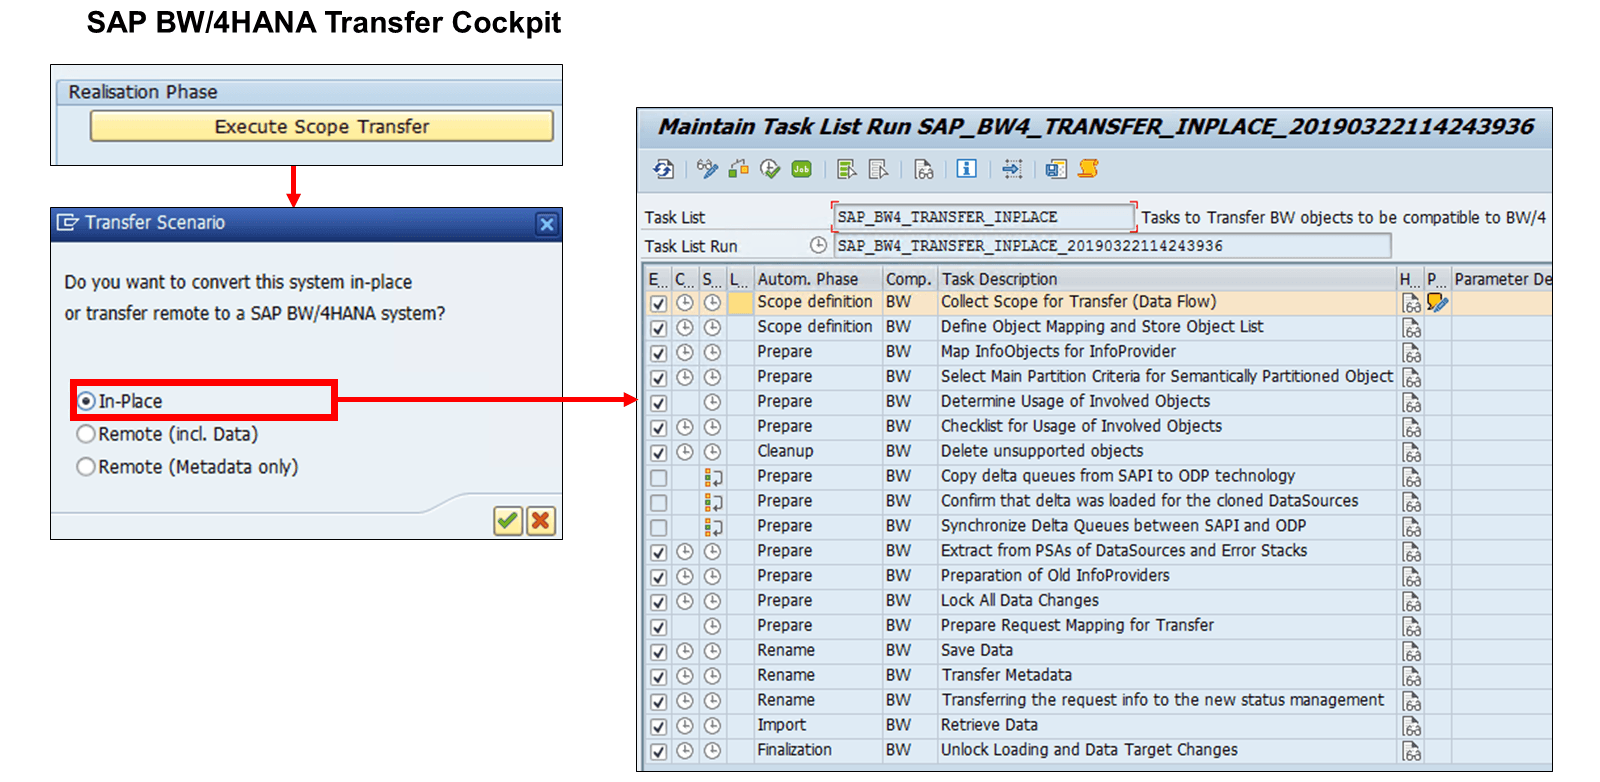Select the 'Determine Usage of Involved Objects' task
This screenshot has height=782, width=1600.
click(x=1075, y=401)
